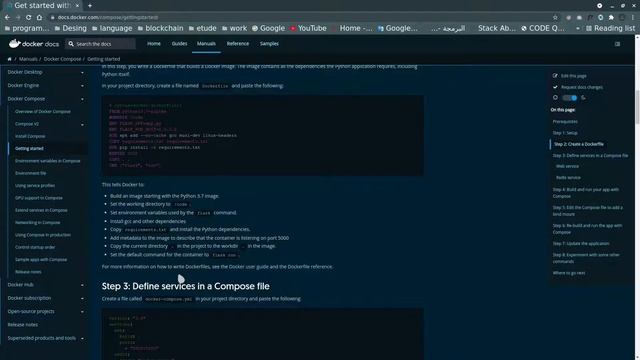Click the sidebar toggle icon in the header
This screenshot has height=360, width=640.
(x=617, y=44)
